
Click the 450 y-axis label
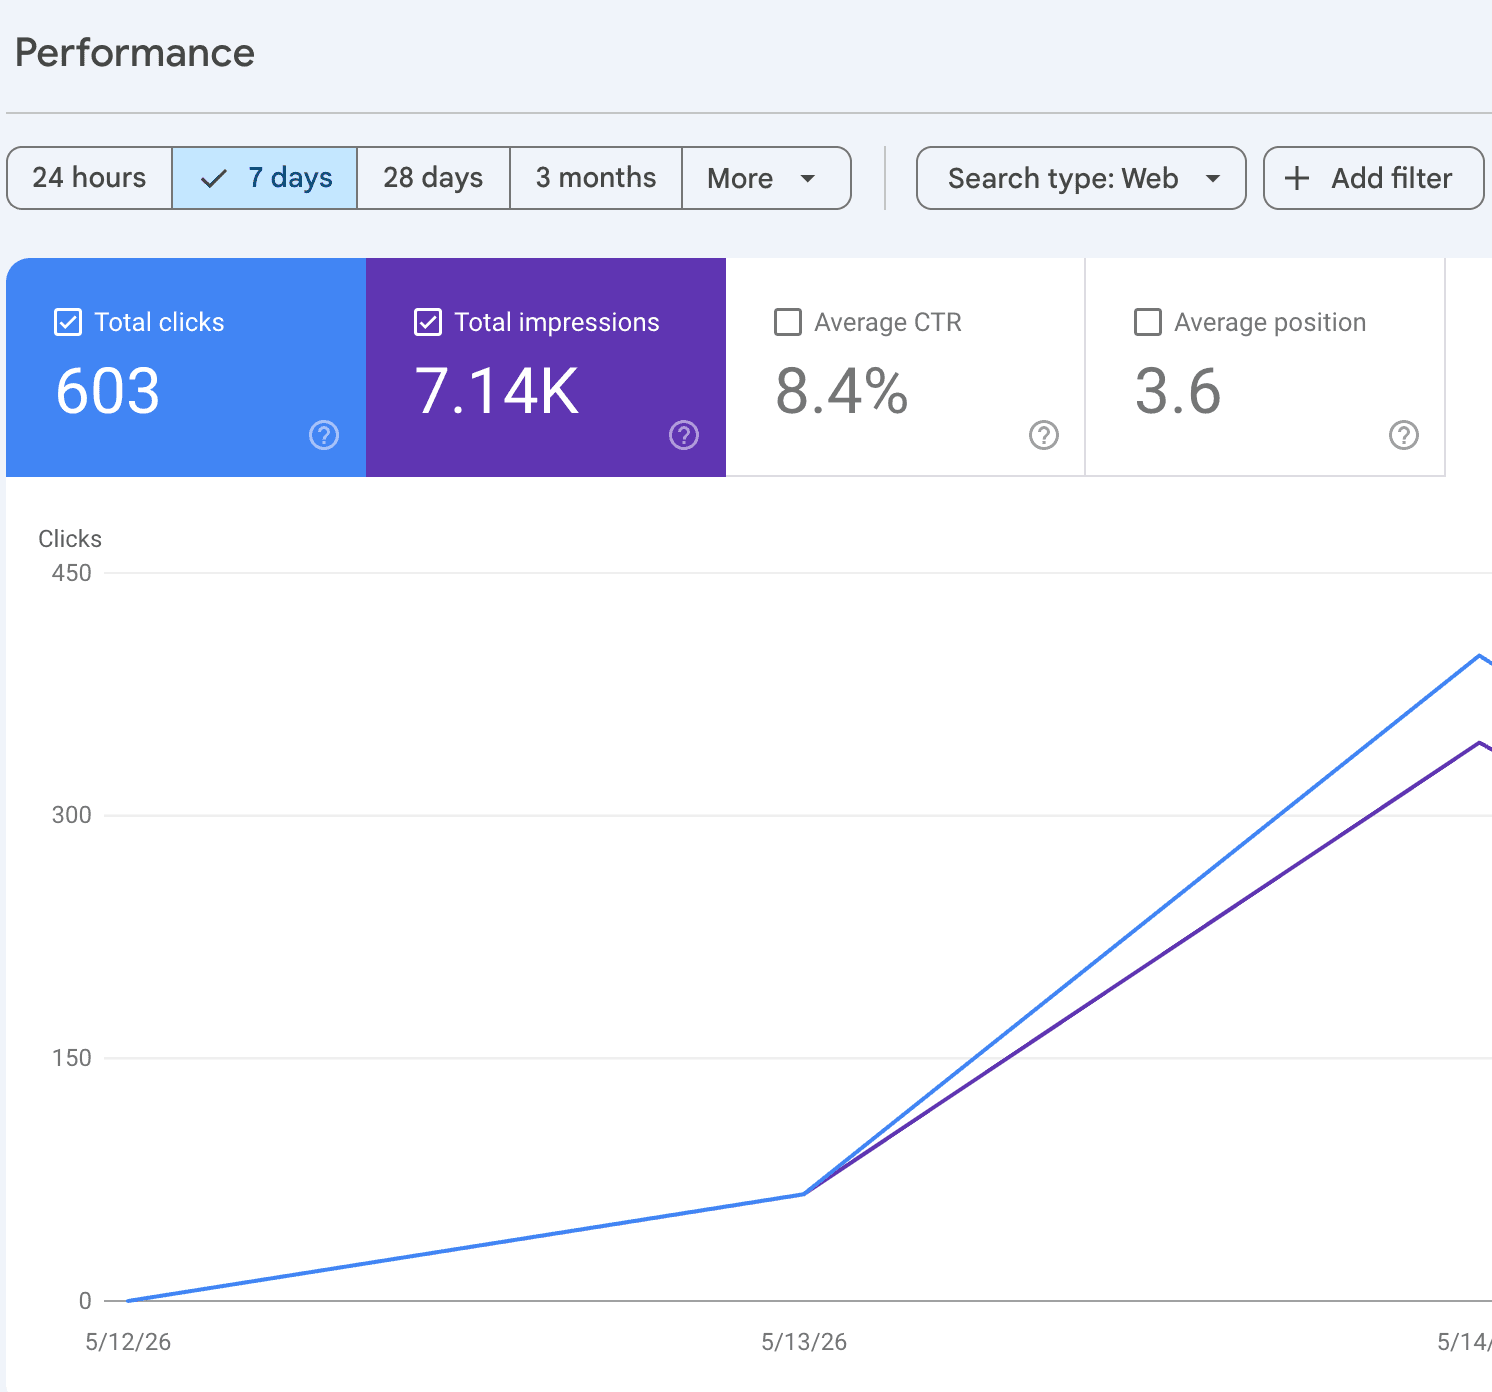pyautogui.click(x=72, y=573)
